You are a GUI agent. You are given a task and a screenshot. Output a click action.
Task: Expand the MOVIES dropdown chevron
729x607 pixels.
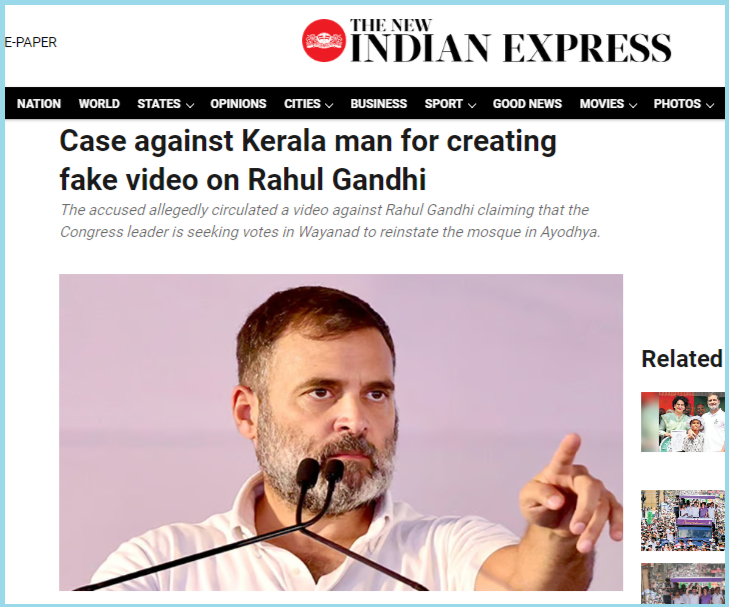pos(633,105)
